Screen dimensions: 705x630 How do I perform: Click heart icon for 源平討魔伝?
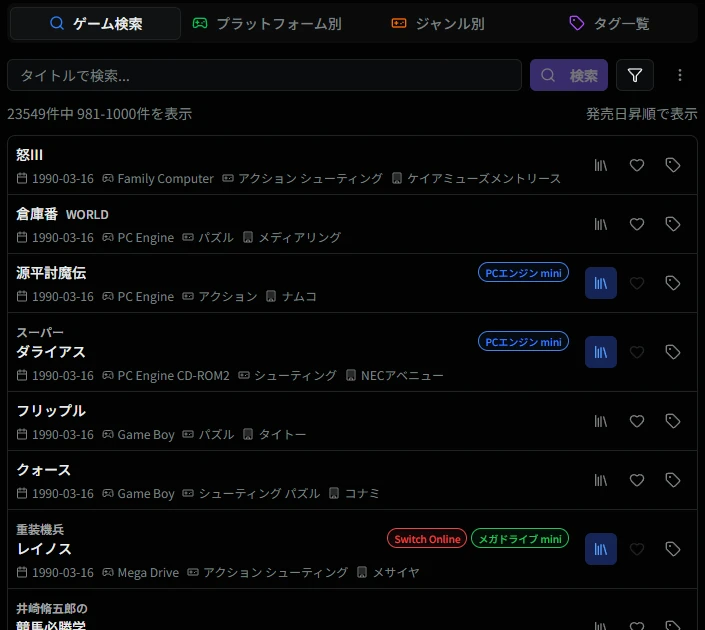[x=637, y=283]
